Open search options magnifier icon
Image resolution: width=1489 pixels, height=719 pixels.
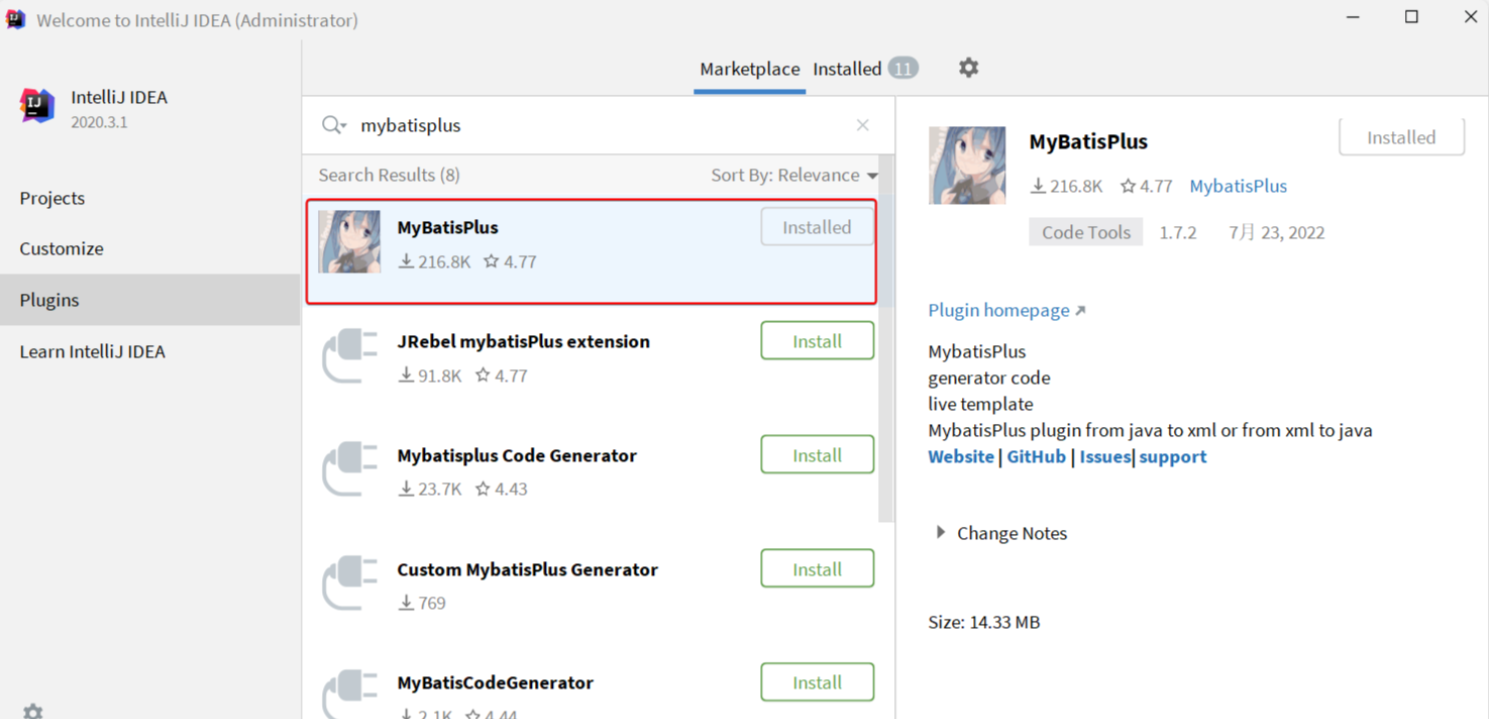334,125
